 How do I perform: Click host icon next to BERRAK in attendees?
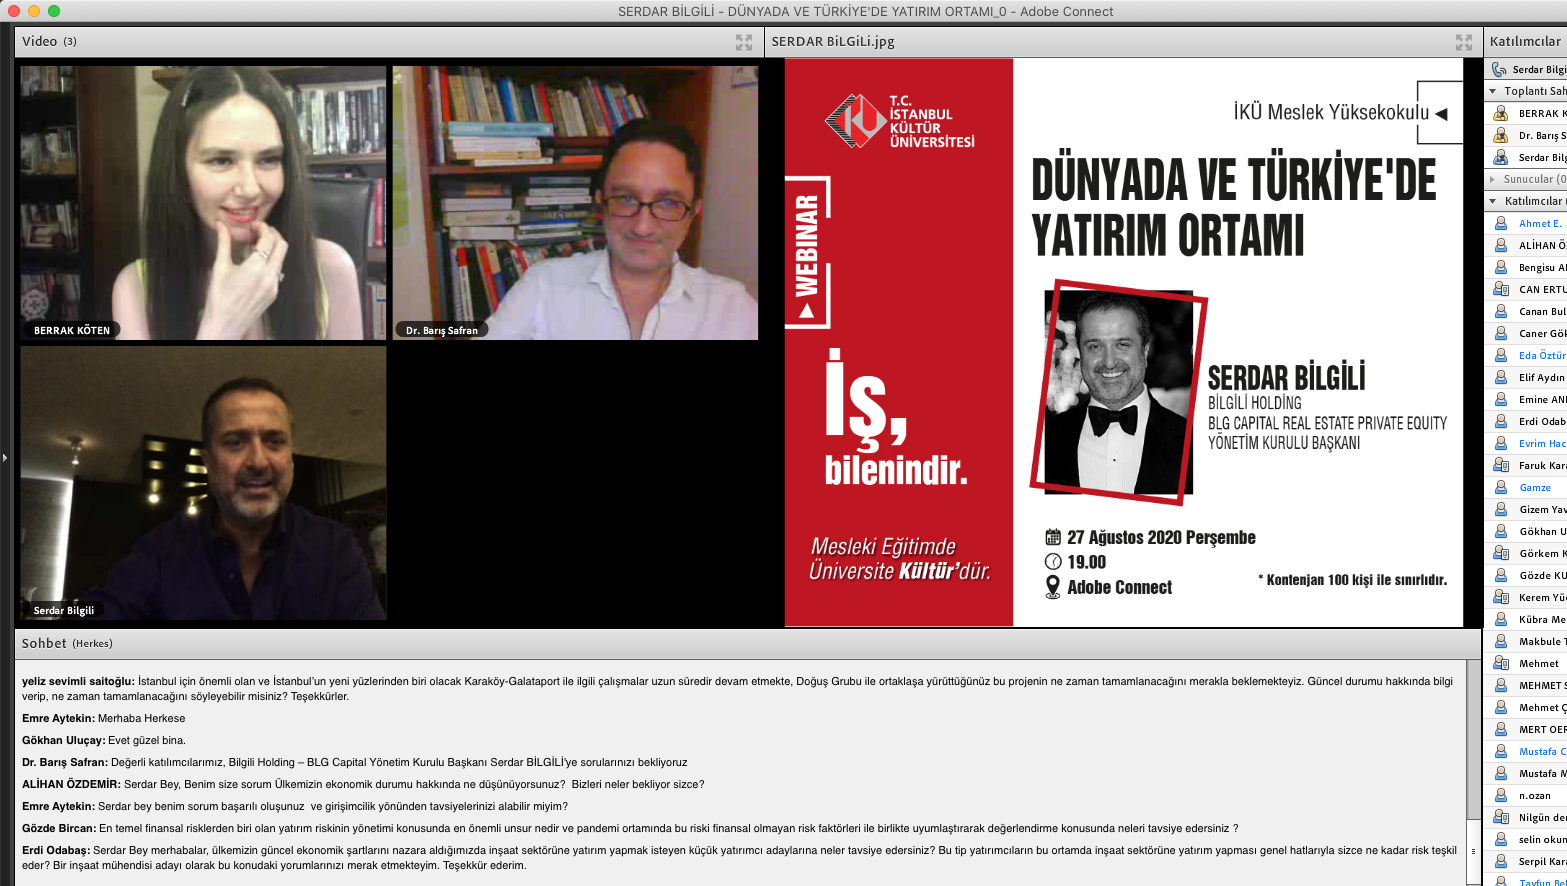(x=1500, y=114)
